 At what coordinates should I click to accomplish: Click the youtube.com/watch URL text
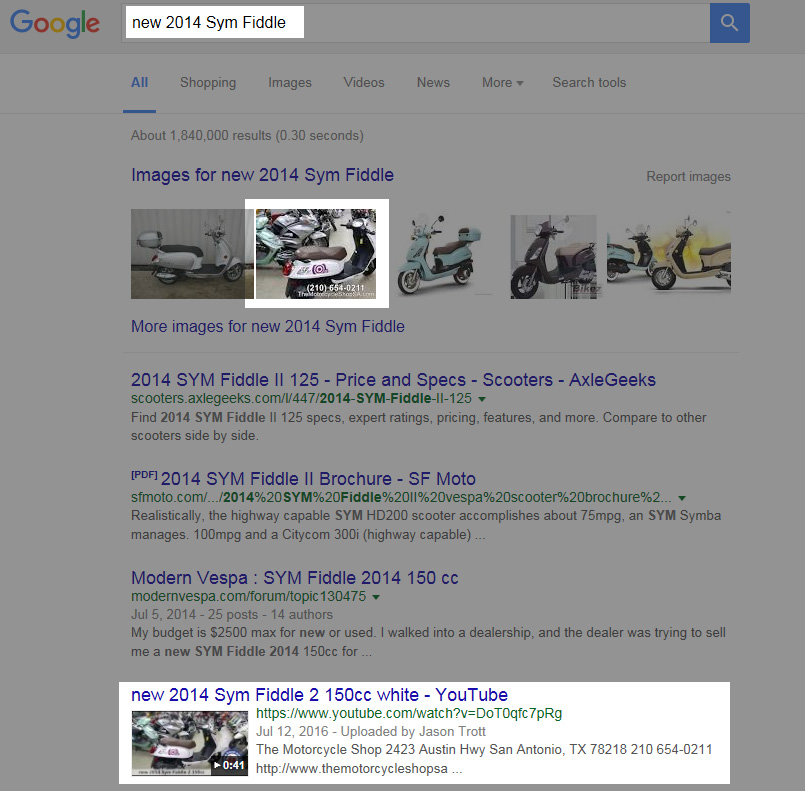(409, 713)
